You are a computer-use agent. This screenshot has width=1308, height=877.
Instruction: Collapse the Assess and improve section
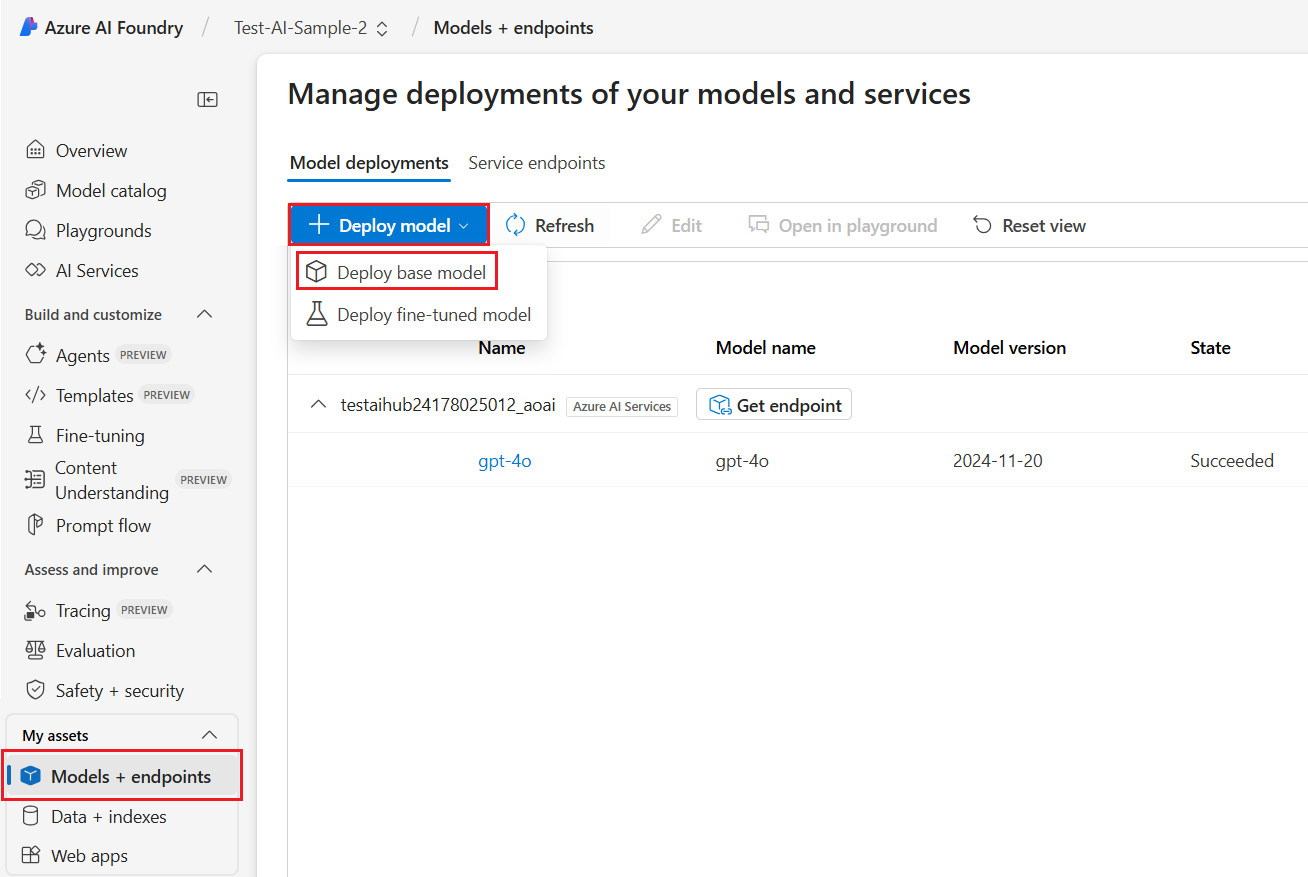[205, 569]
